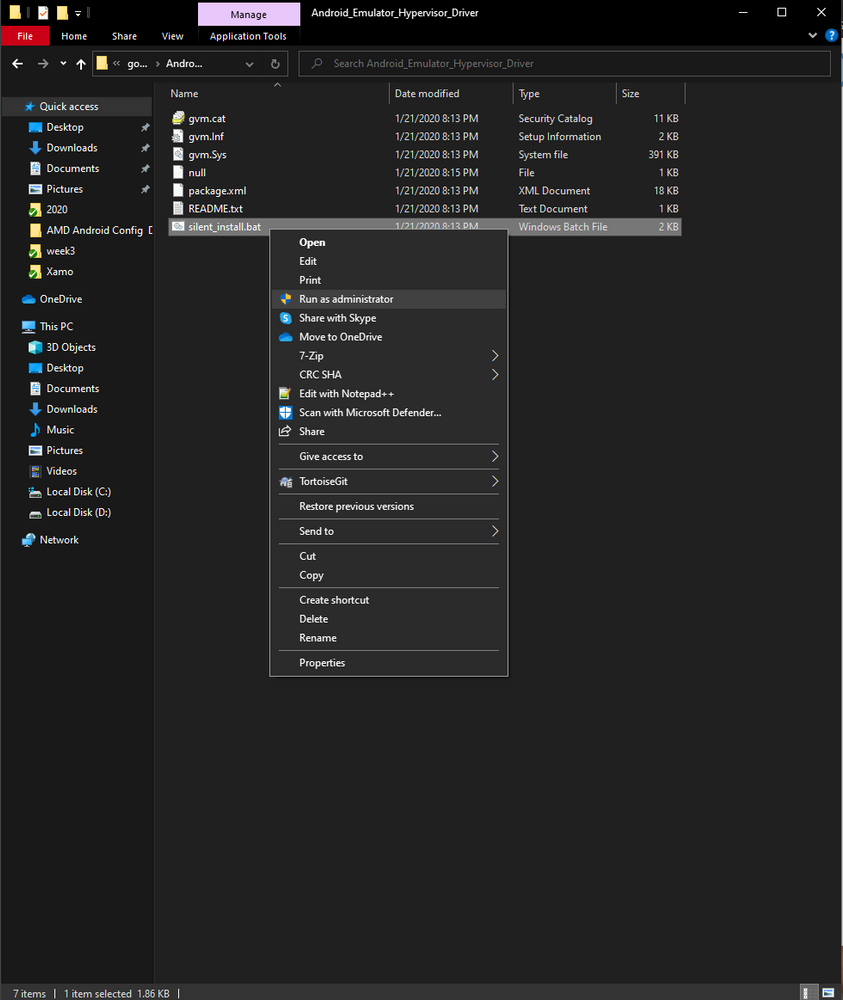
Task: Click the Forward navigation arrow
Action: (x=43, y=64)
